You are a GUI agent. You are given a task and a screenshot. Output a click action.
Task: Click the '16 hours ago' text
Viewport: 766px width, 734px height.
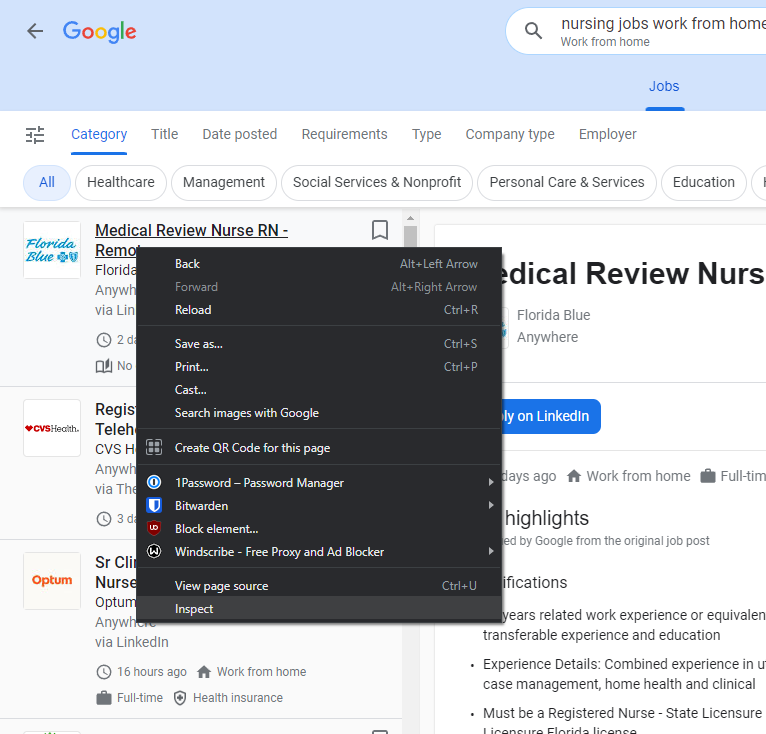[152, 672]
